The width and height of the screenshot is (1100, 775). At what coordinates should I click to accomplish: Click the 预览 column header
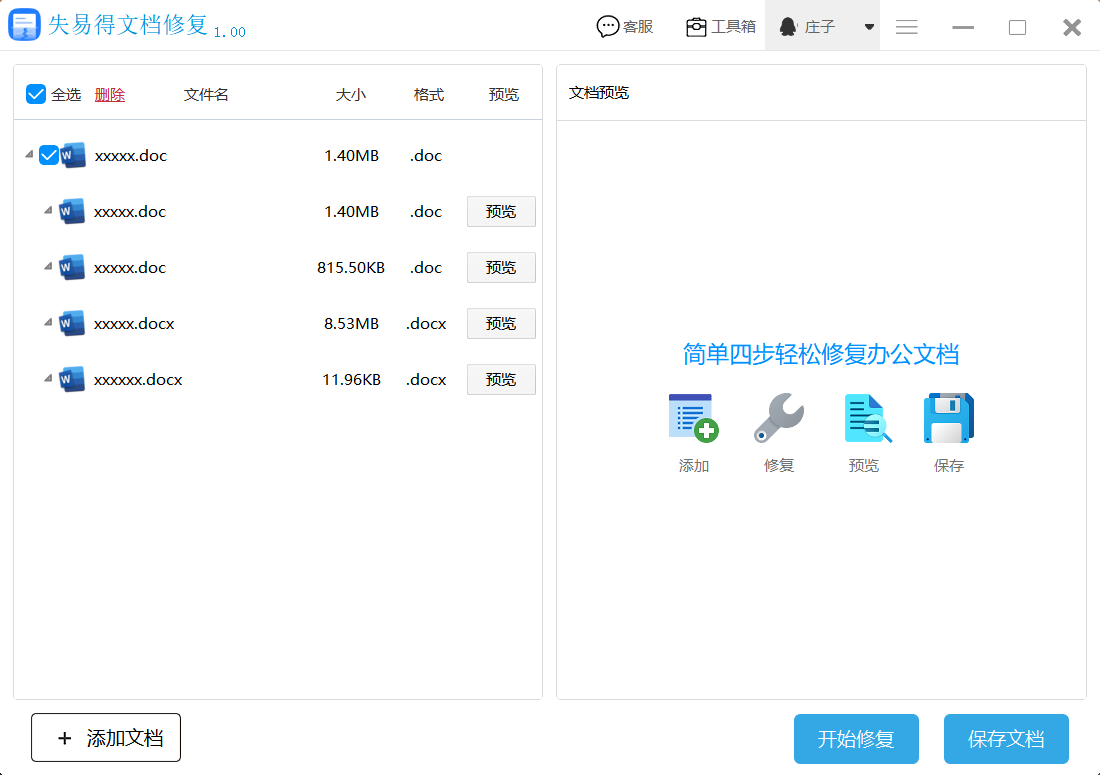[x=504, y=94]
